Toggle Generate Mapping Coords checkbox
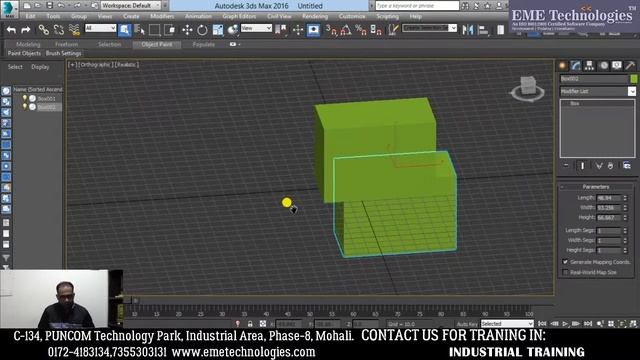Image resolution: width=640 pixels, height=360 pixels. coord(565,262)
